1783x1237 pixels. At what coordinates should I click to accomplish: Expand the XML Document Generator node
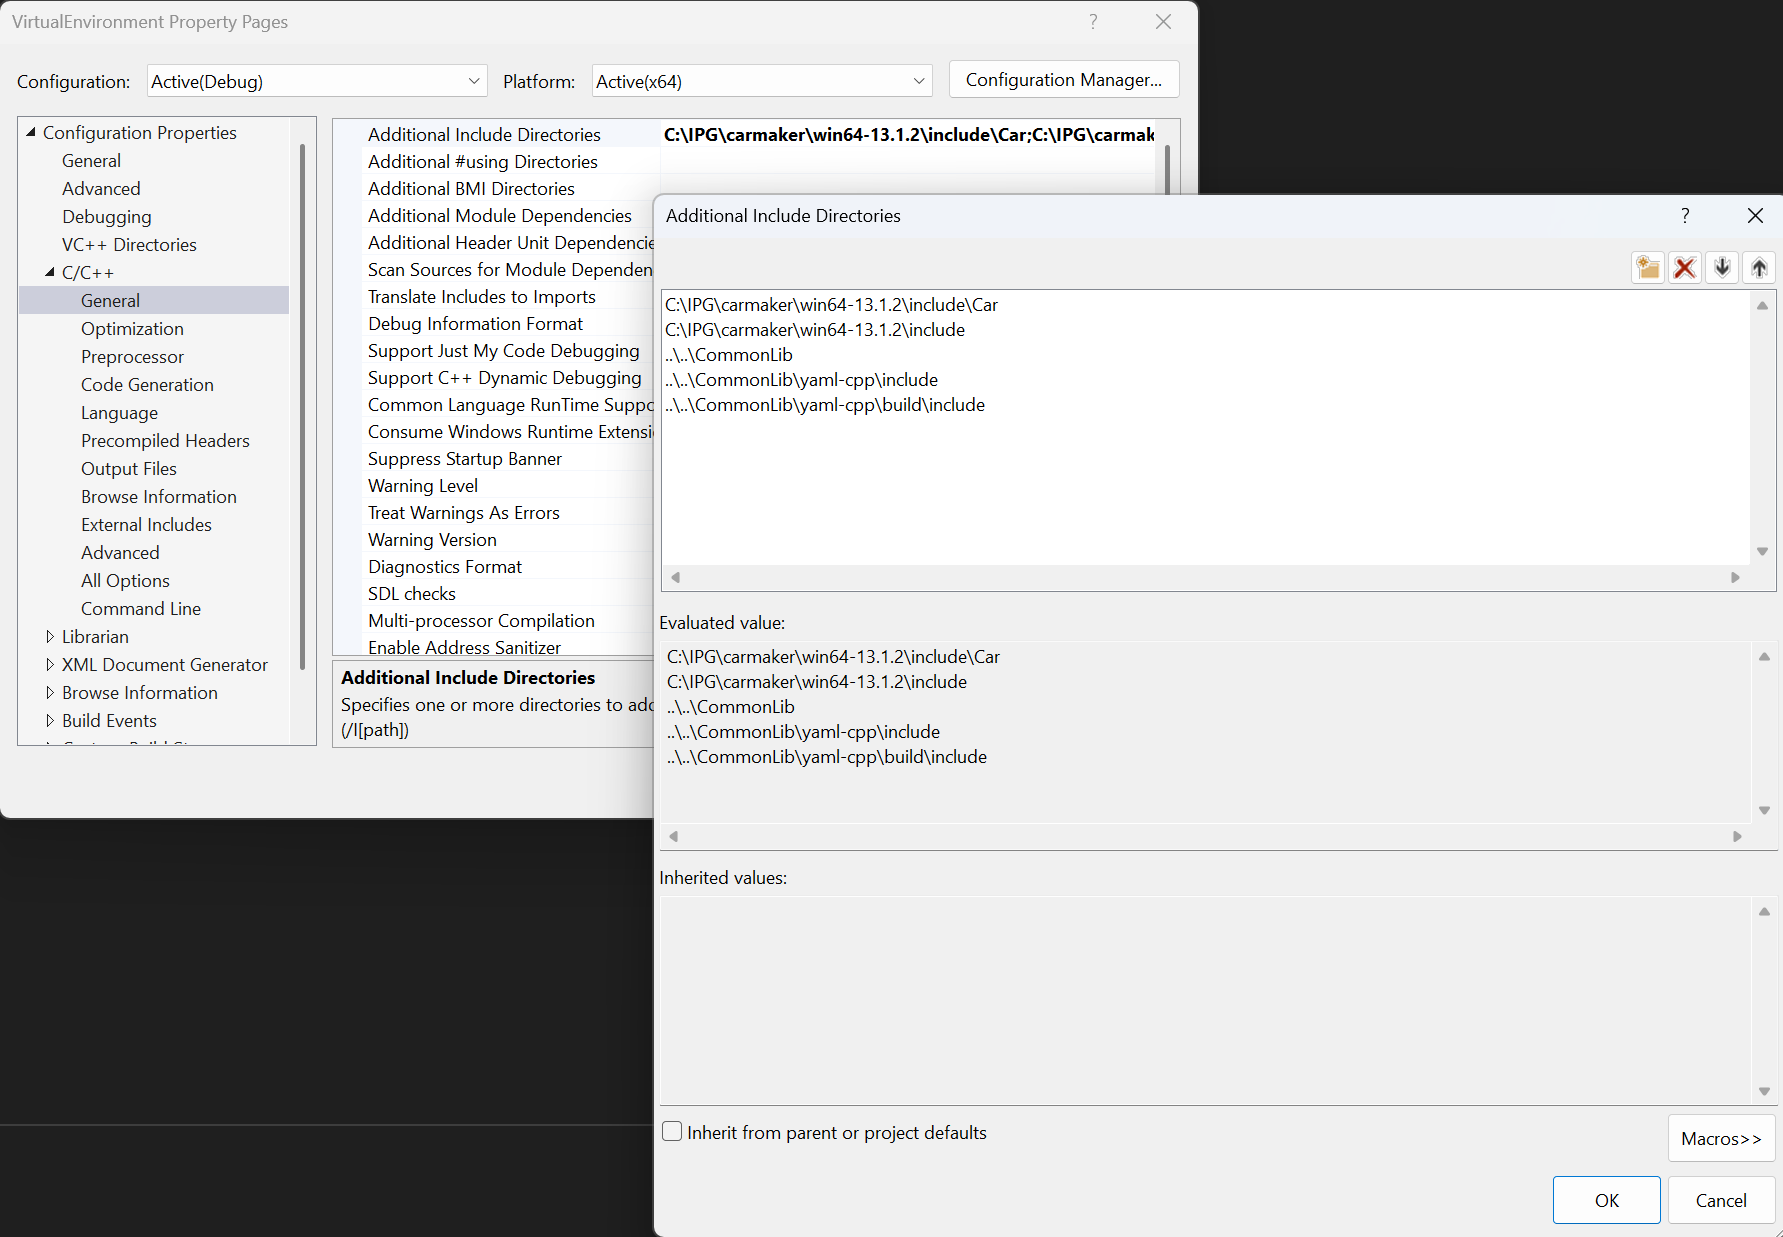coord(50,664)
